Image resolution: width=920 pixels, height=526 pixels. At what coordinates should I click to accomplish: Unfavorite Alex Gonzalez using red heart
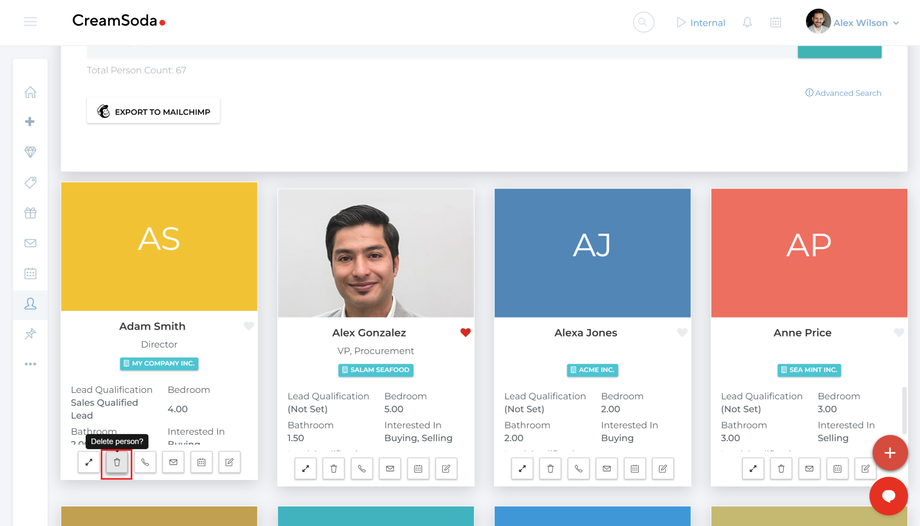coord(465,333)
